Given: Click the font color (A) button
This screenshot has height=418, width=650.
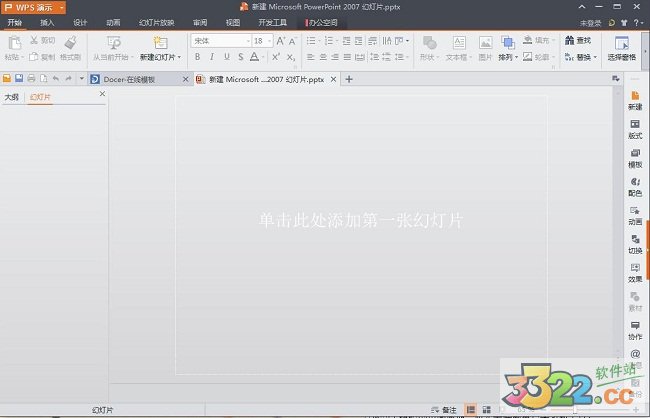Looking at the screenshot, I should 255,57.
